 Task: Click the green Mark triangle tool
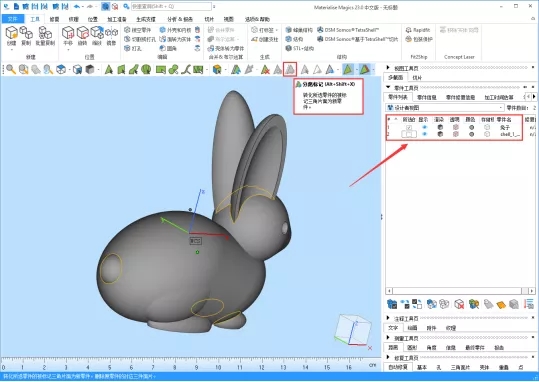pyautogui.click(x=109, y=69)
